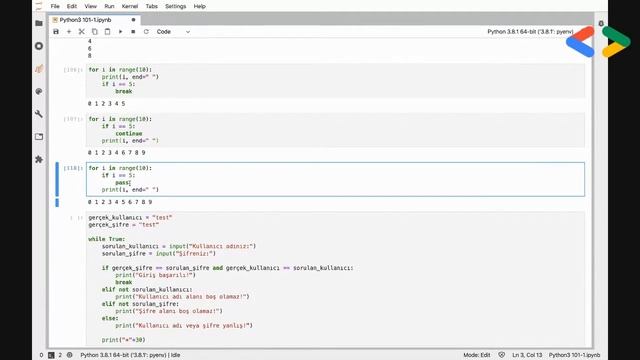Click the output 0 1 2 3 4 6 7 8 9

point(116,153)
